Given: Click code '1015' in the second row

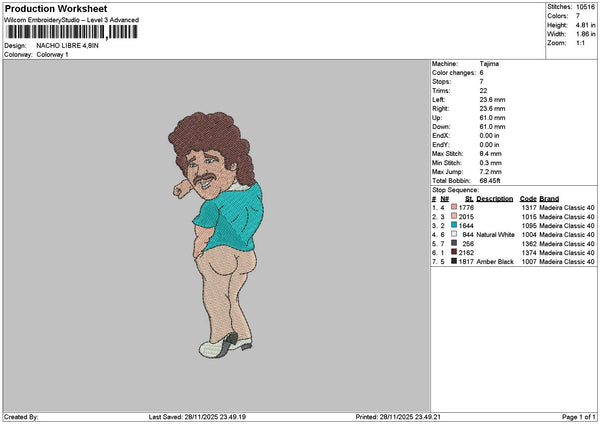Looking at the screenshot, I should coord(529,217).
